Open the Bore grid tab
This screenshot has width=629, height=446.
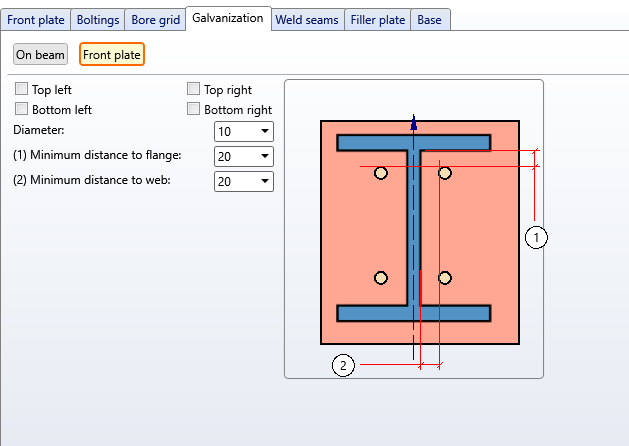(155, 19)
